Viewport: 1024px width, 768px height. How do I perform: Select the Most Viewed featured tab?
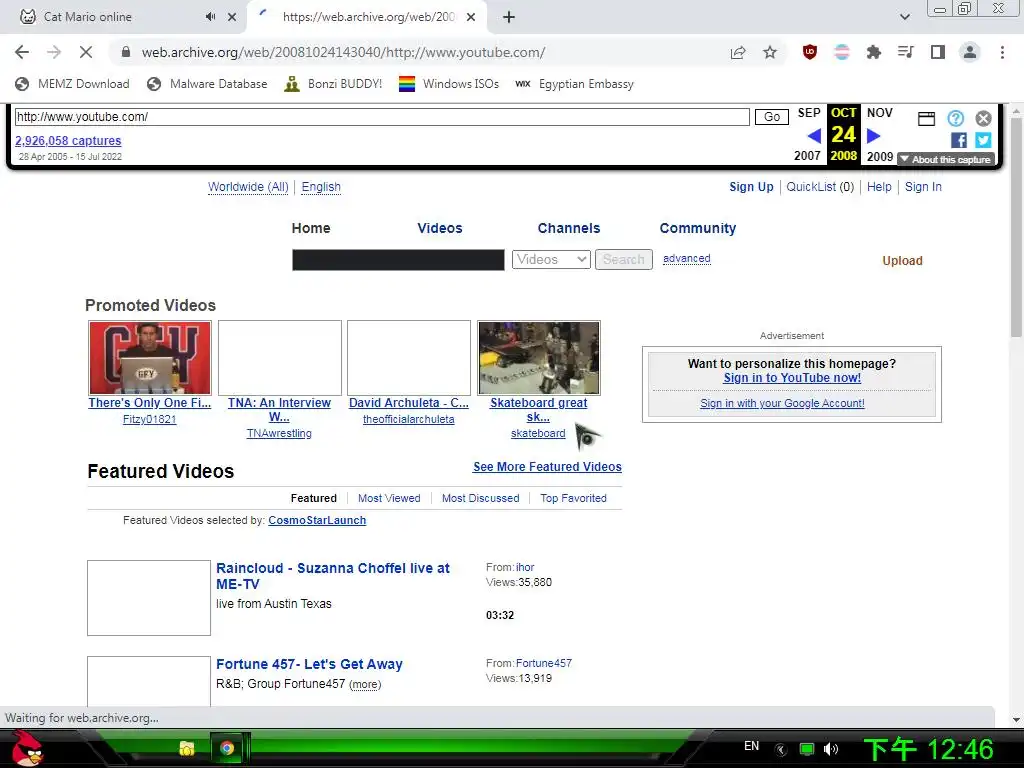pyautogui.click(x=389, y=498)
